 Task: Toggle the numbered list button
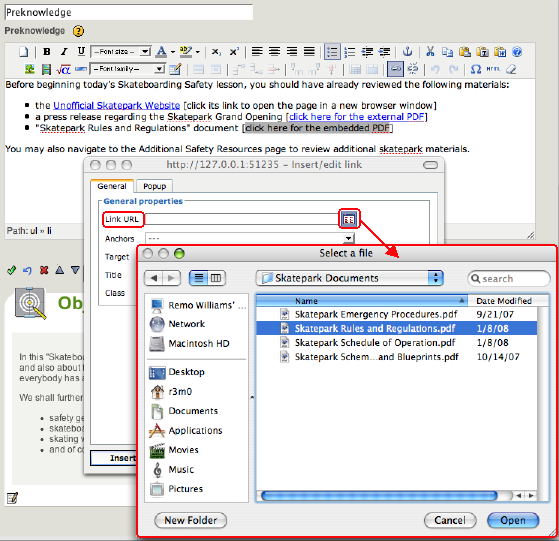pyautogui.click(x=350, y=52)
